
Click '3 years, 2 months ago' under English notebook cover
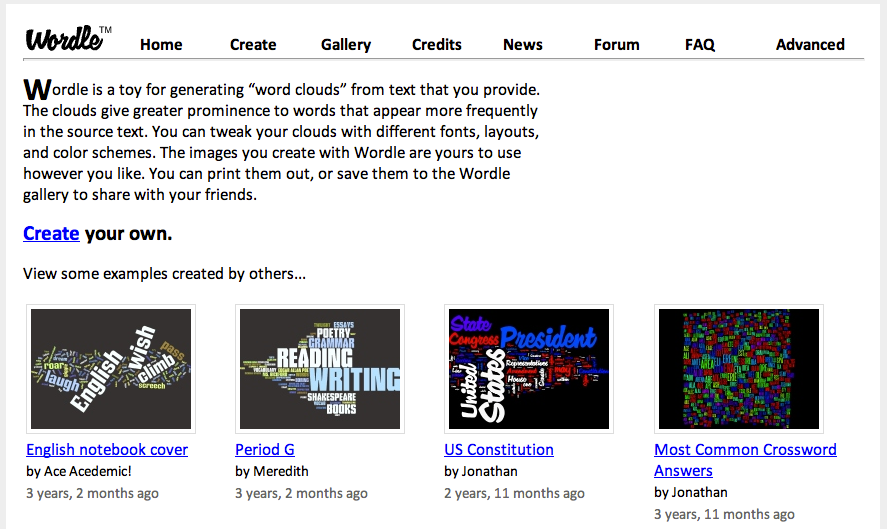click(x=92, y=493)
